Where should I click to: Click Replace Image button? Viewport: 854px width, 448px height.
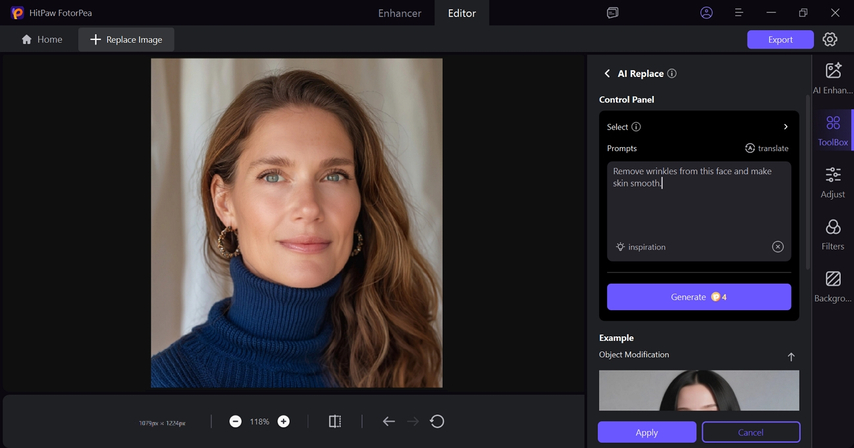coord(126,40)
